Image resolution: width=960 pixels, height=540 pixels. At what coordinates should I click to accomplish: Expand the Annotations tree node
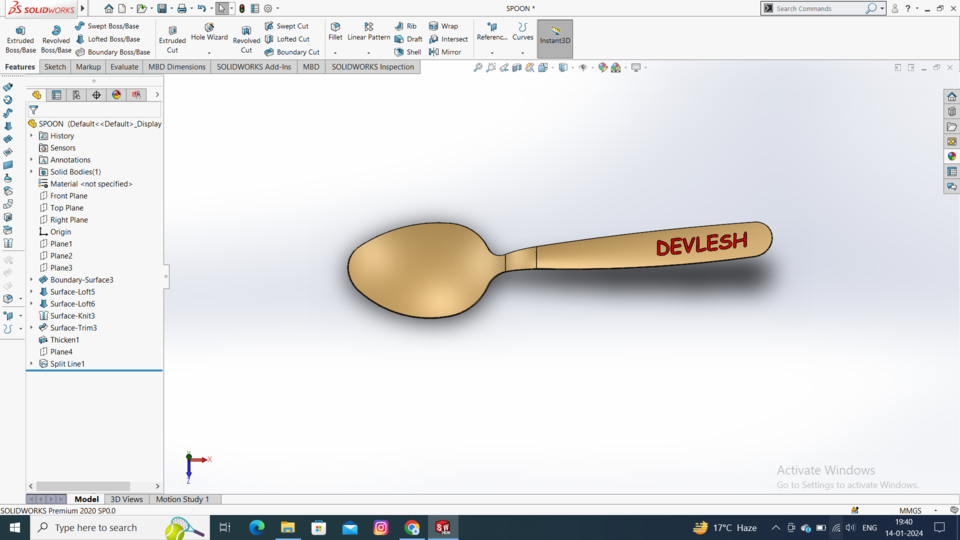pyautogui.click(x=32, y=160)
